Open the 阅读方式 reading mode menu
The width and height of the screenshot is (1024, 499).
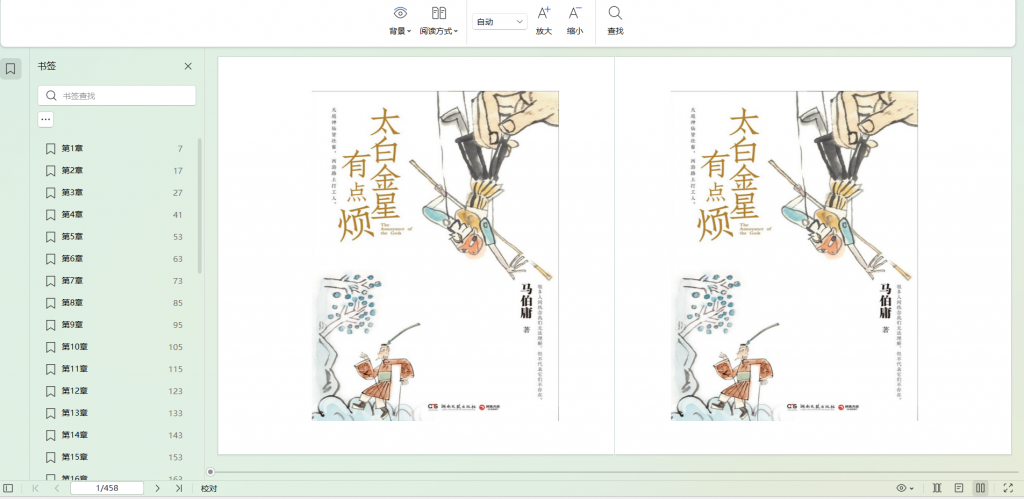point(438,20)
